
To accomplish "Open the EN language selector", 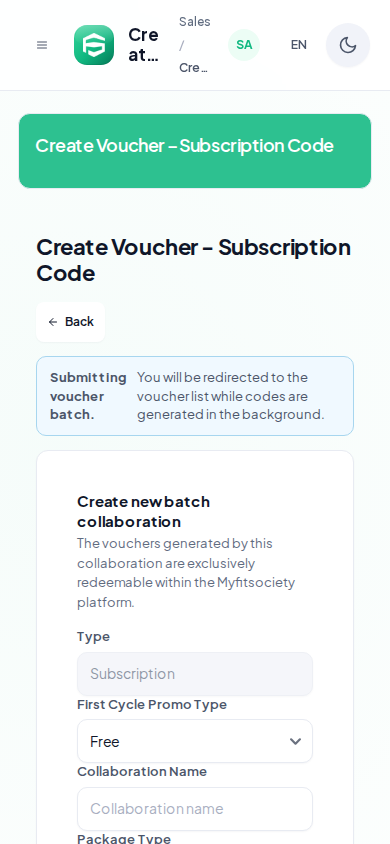I will [299, 45].
